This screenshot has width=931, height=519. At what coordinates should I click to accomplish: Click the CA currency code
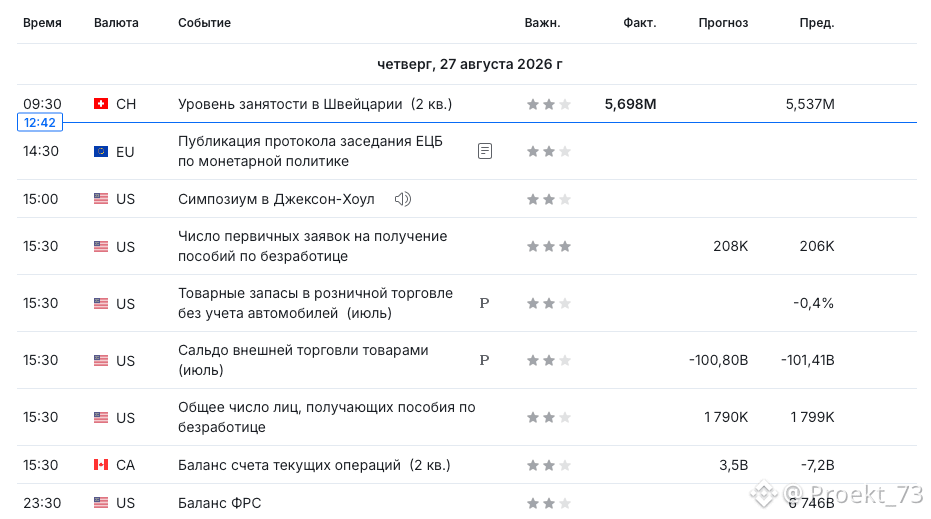pos(125,465)
